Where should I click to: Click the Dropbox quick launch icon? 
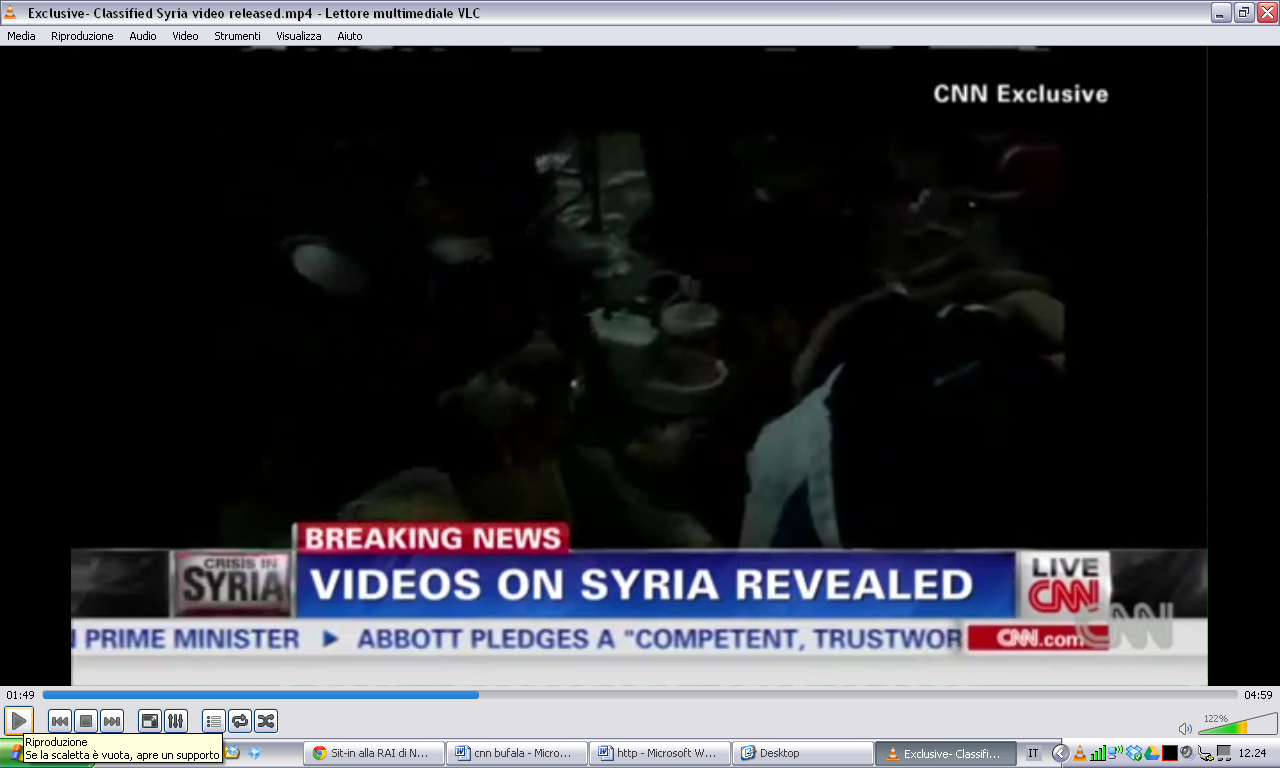[x=255, y=752]
